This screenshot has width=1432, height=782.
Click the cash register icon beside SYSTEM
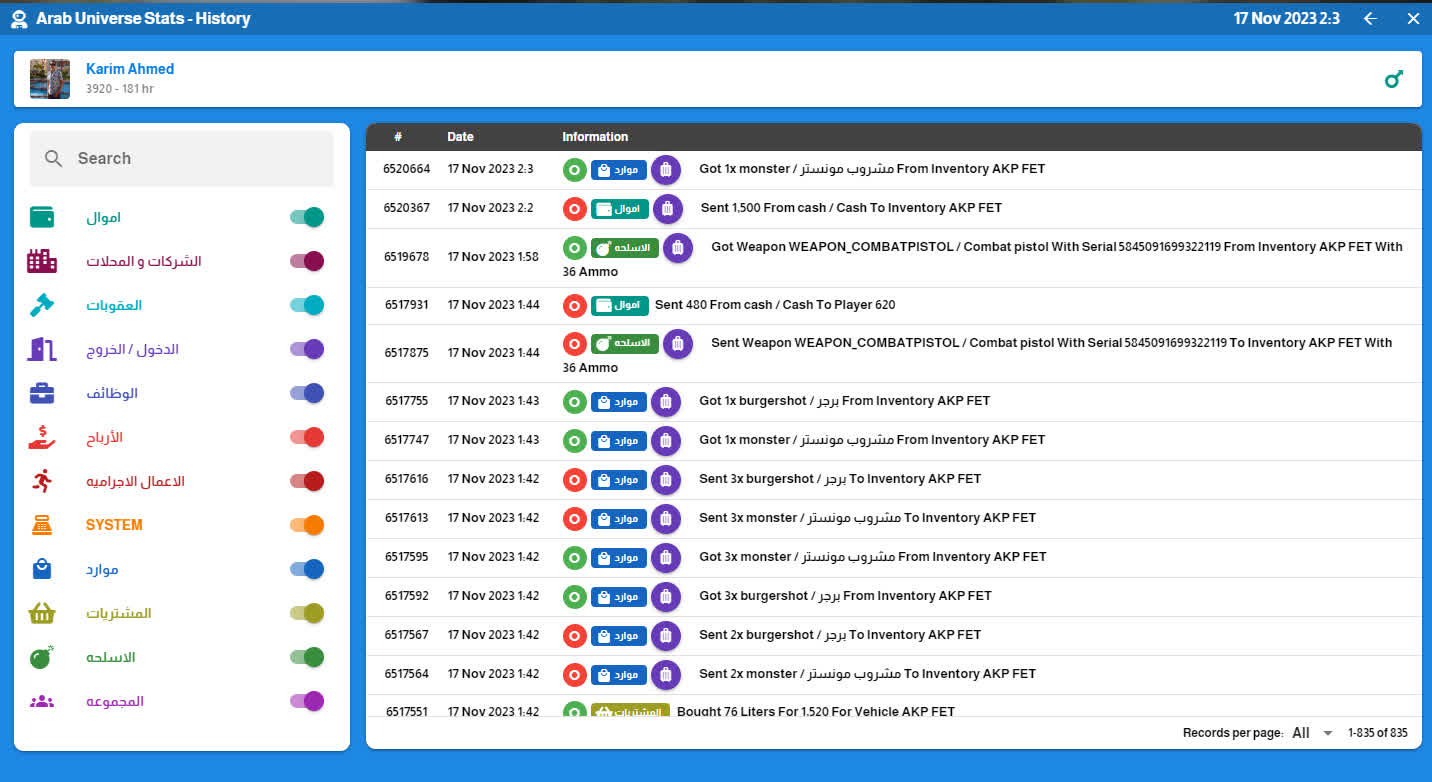pos(42,525)
